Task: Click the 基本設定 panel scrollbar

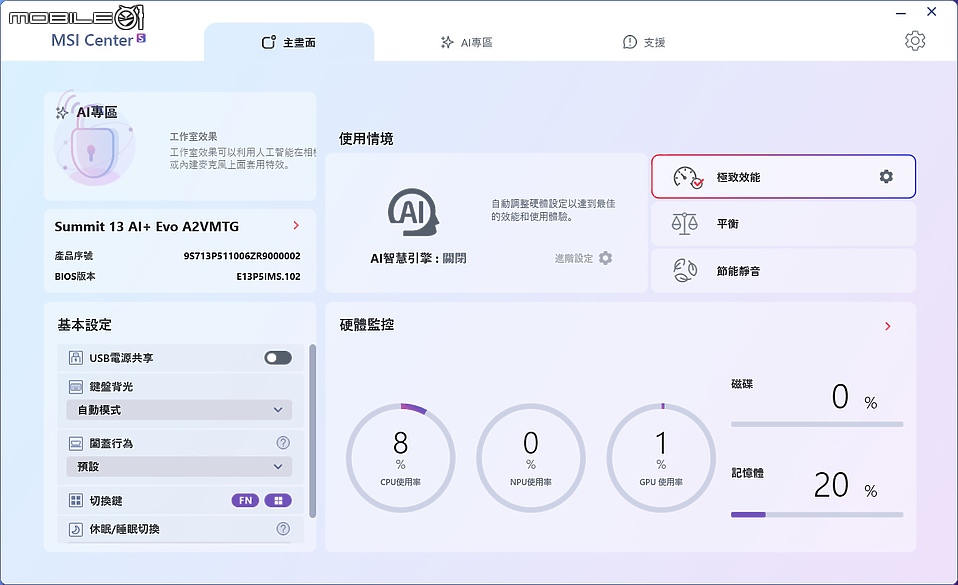Action: tap(313, 431)
